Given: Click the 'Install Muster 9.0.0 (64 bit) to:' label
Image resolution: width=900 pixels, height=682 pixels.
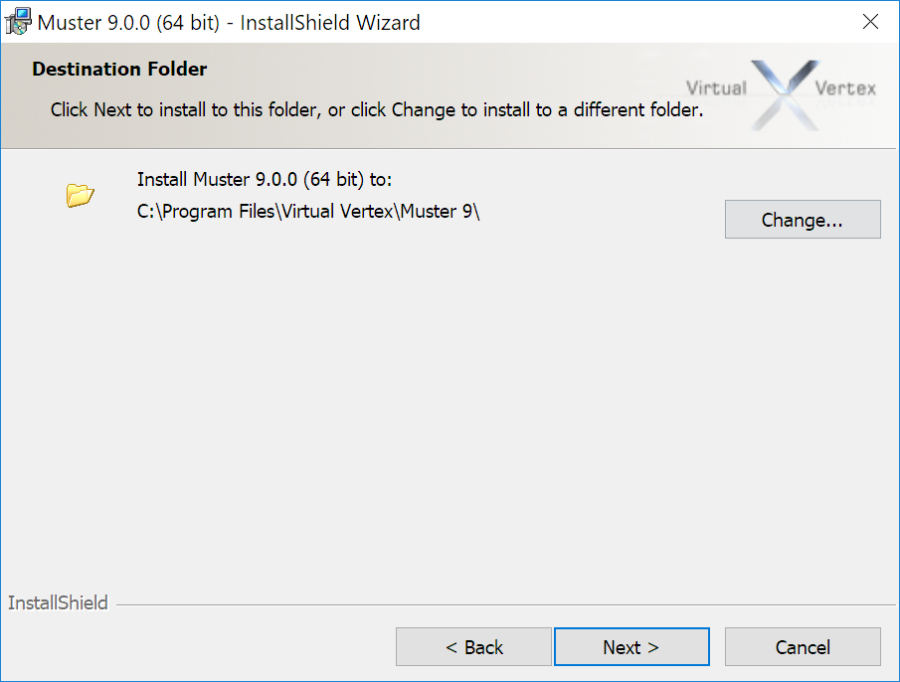Looking at the screenshot, I should tap(264, 179).
